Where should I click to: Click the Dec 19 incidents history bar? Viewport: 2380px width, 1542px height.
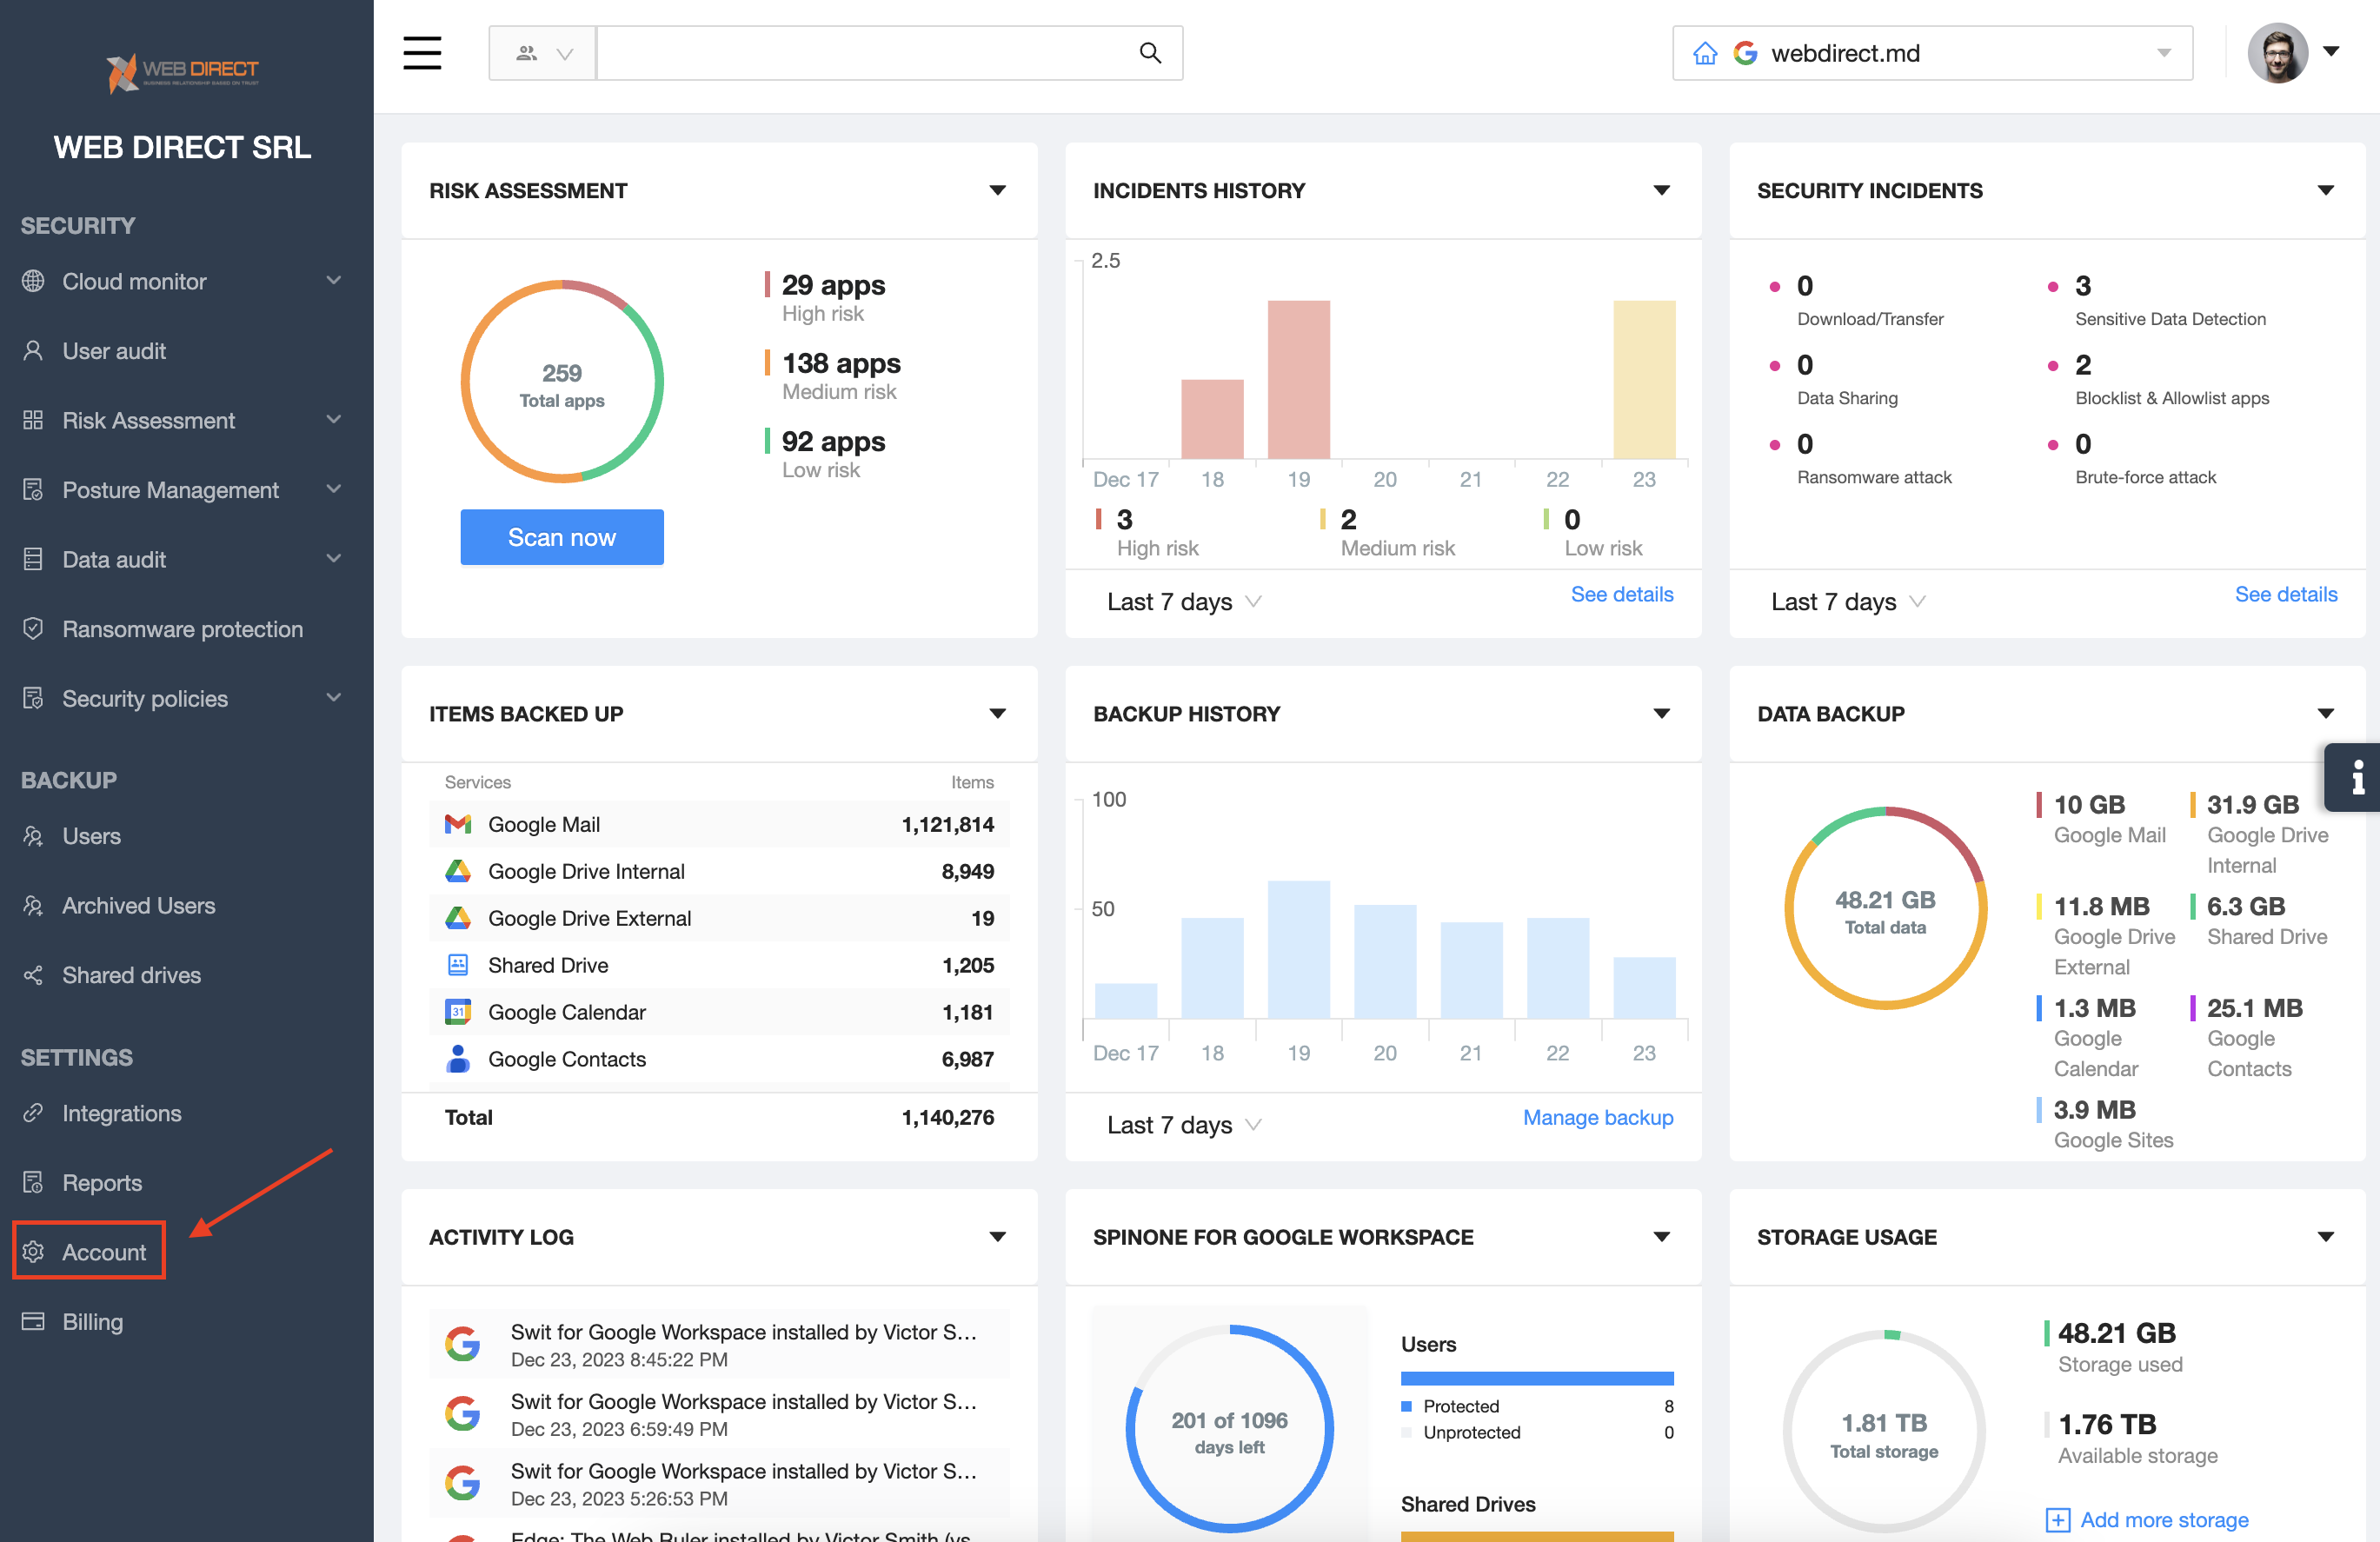1298,380
